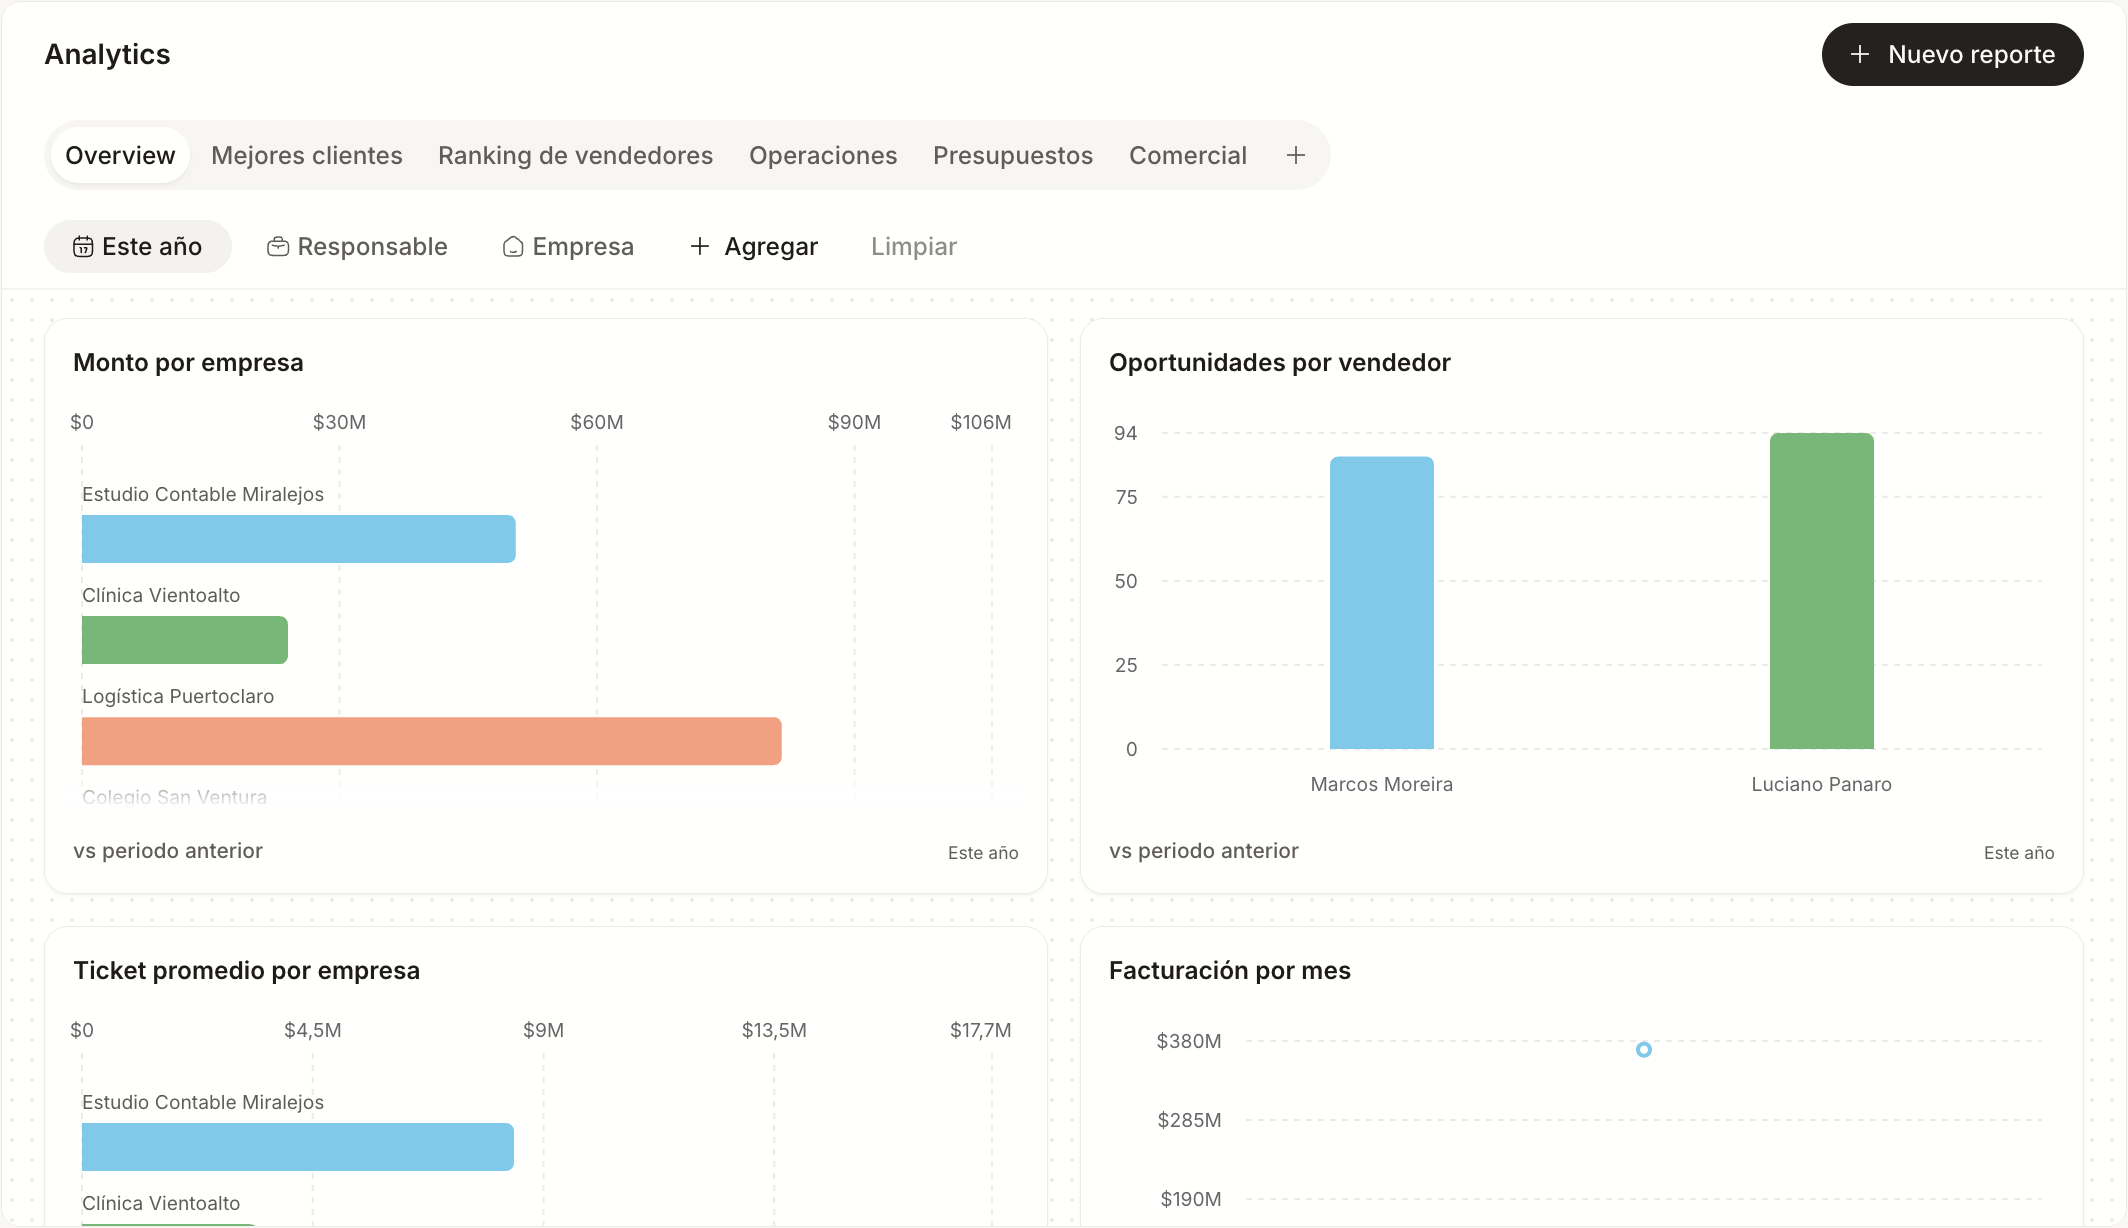Image resolution: width=2128 pixels, height=1228 pixels.
Task: Click the $106M axis value
Action: click(981, 422)
